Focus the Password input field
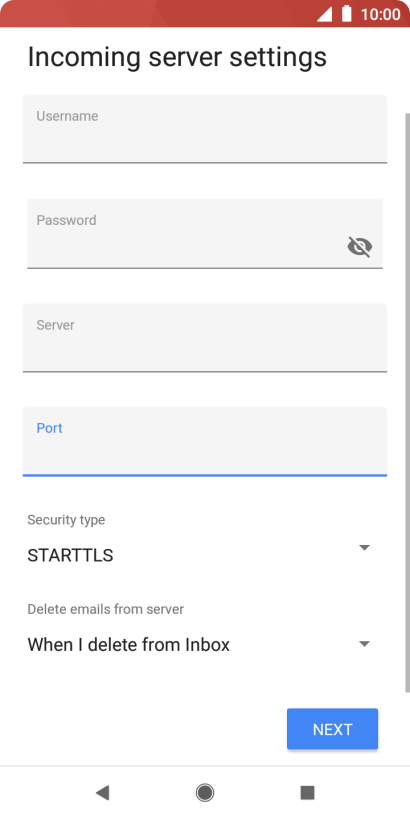410x820 pixels. pyautogui.click(x=205, y=234)
